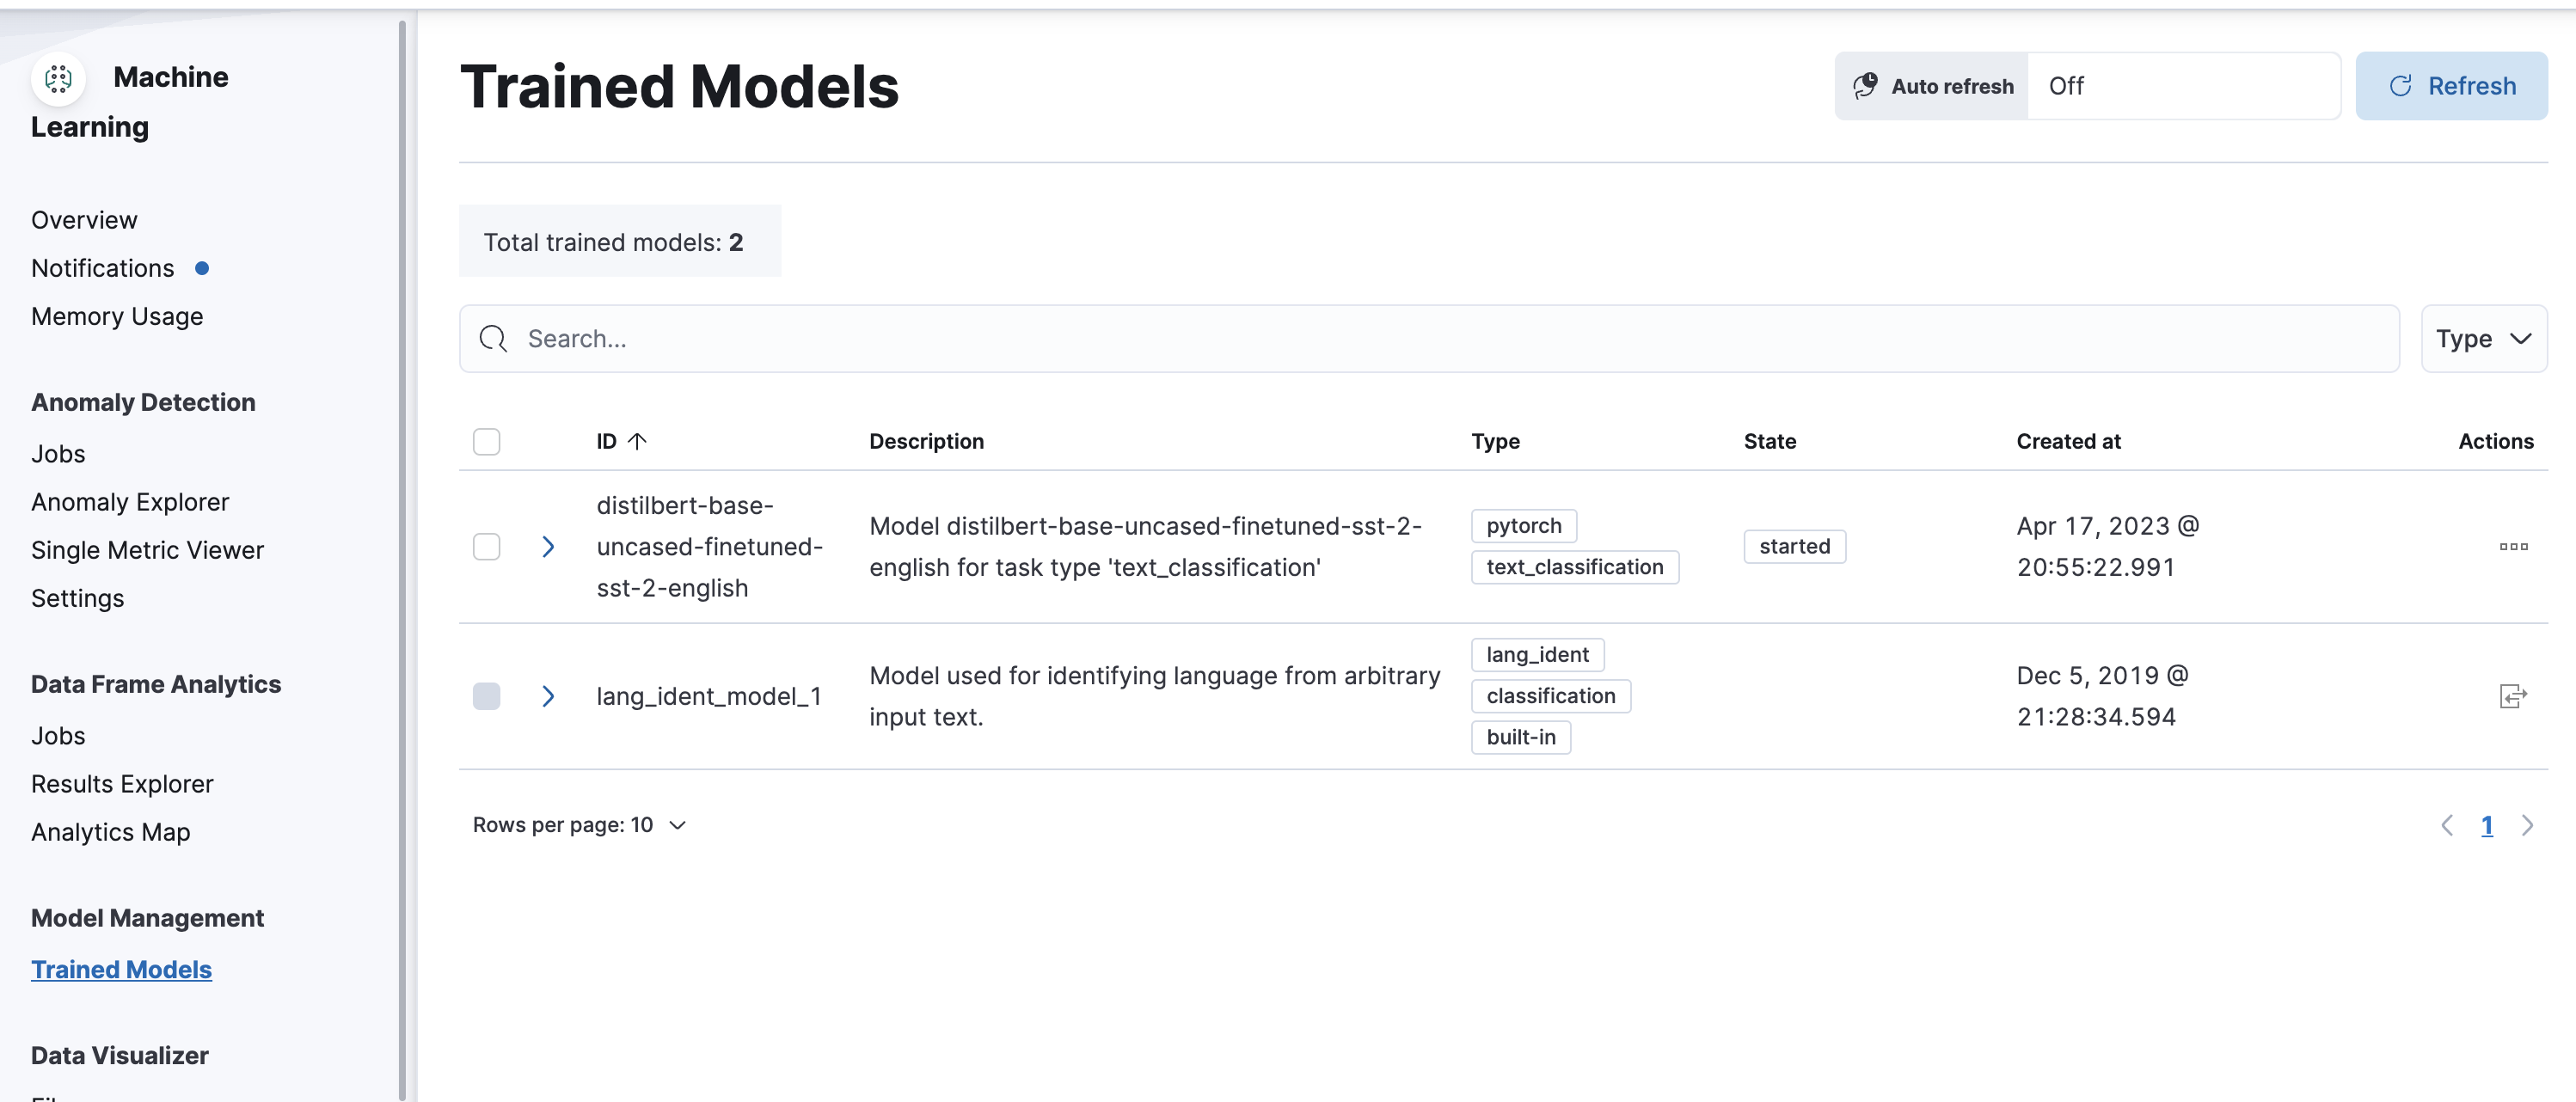
Task: Click the search magnifier icon
Action: (x=493, y=339)
